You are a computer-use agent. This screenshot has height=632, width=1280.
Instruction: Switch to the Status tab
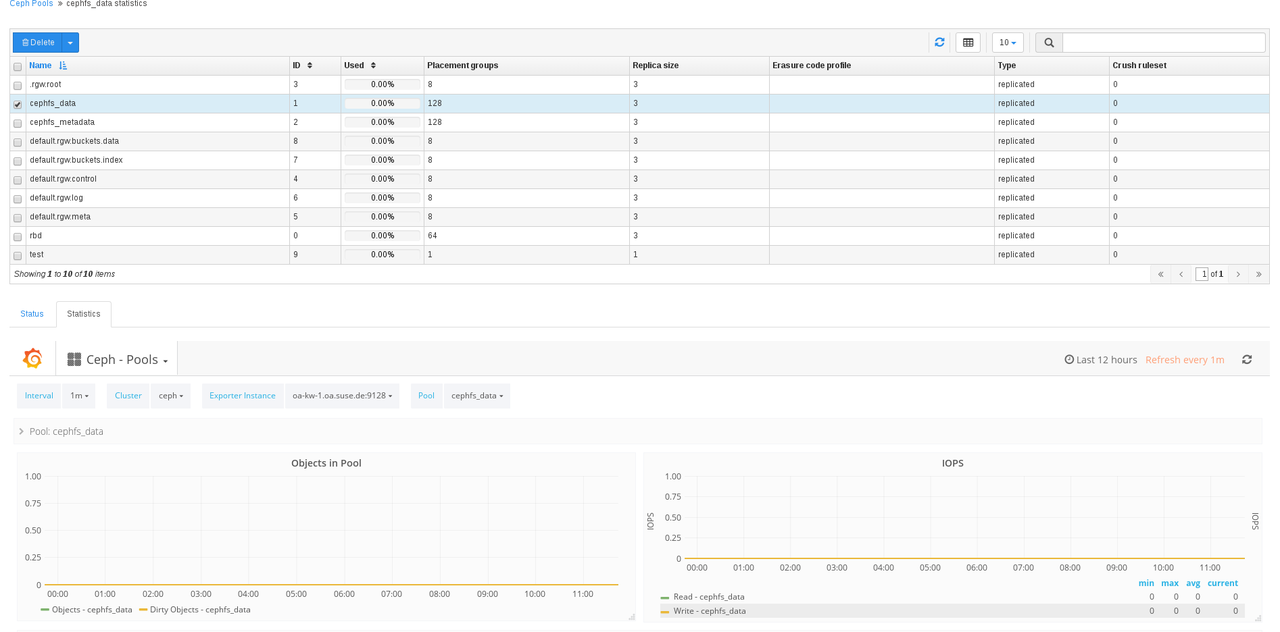pyautogui.click(x=32, y=314)
